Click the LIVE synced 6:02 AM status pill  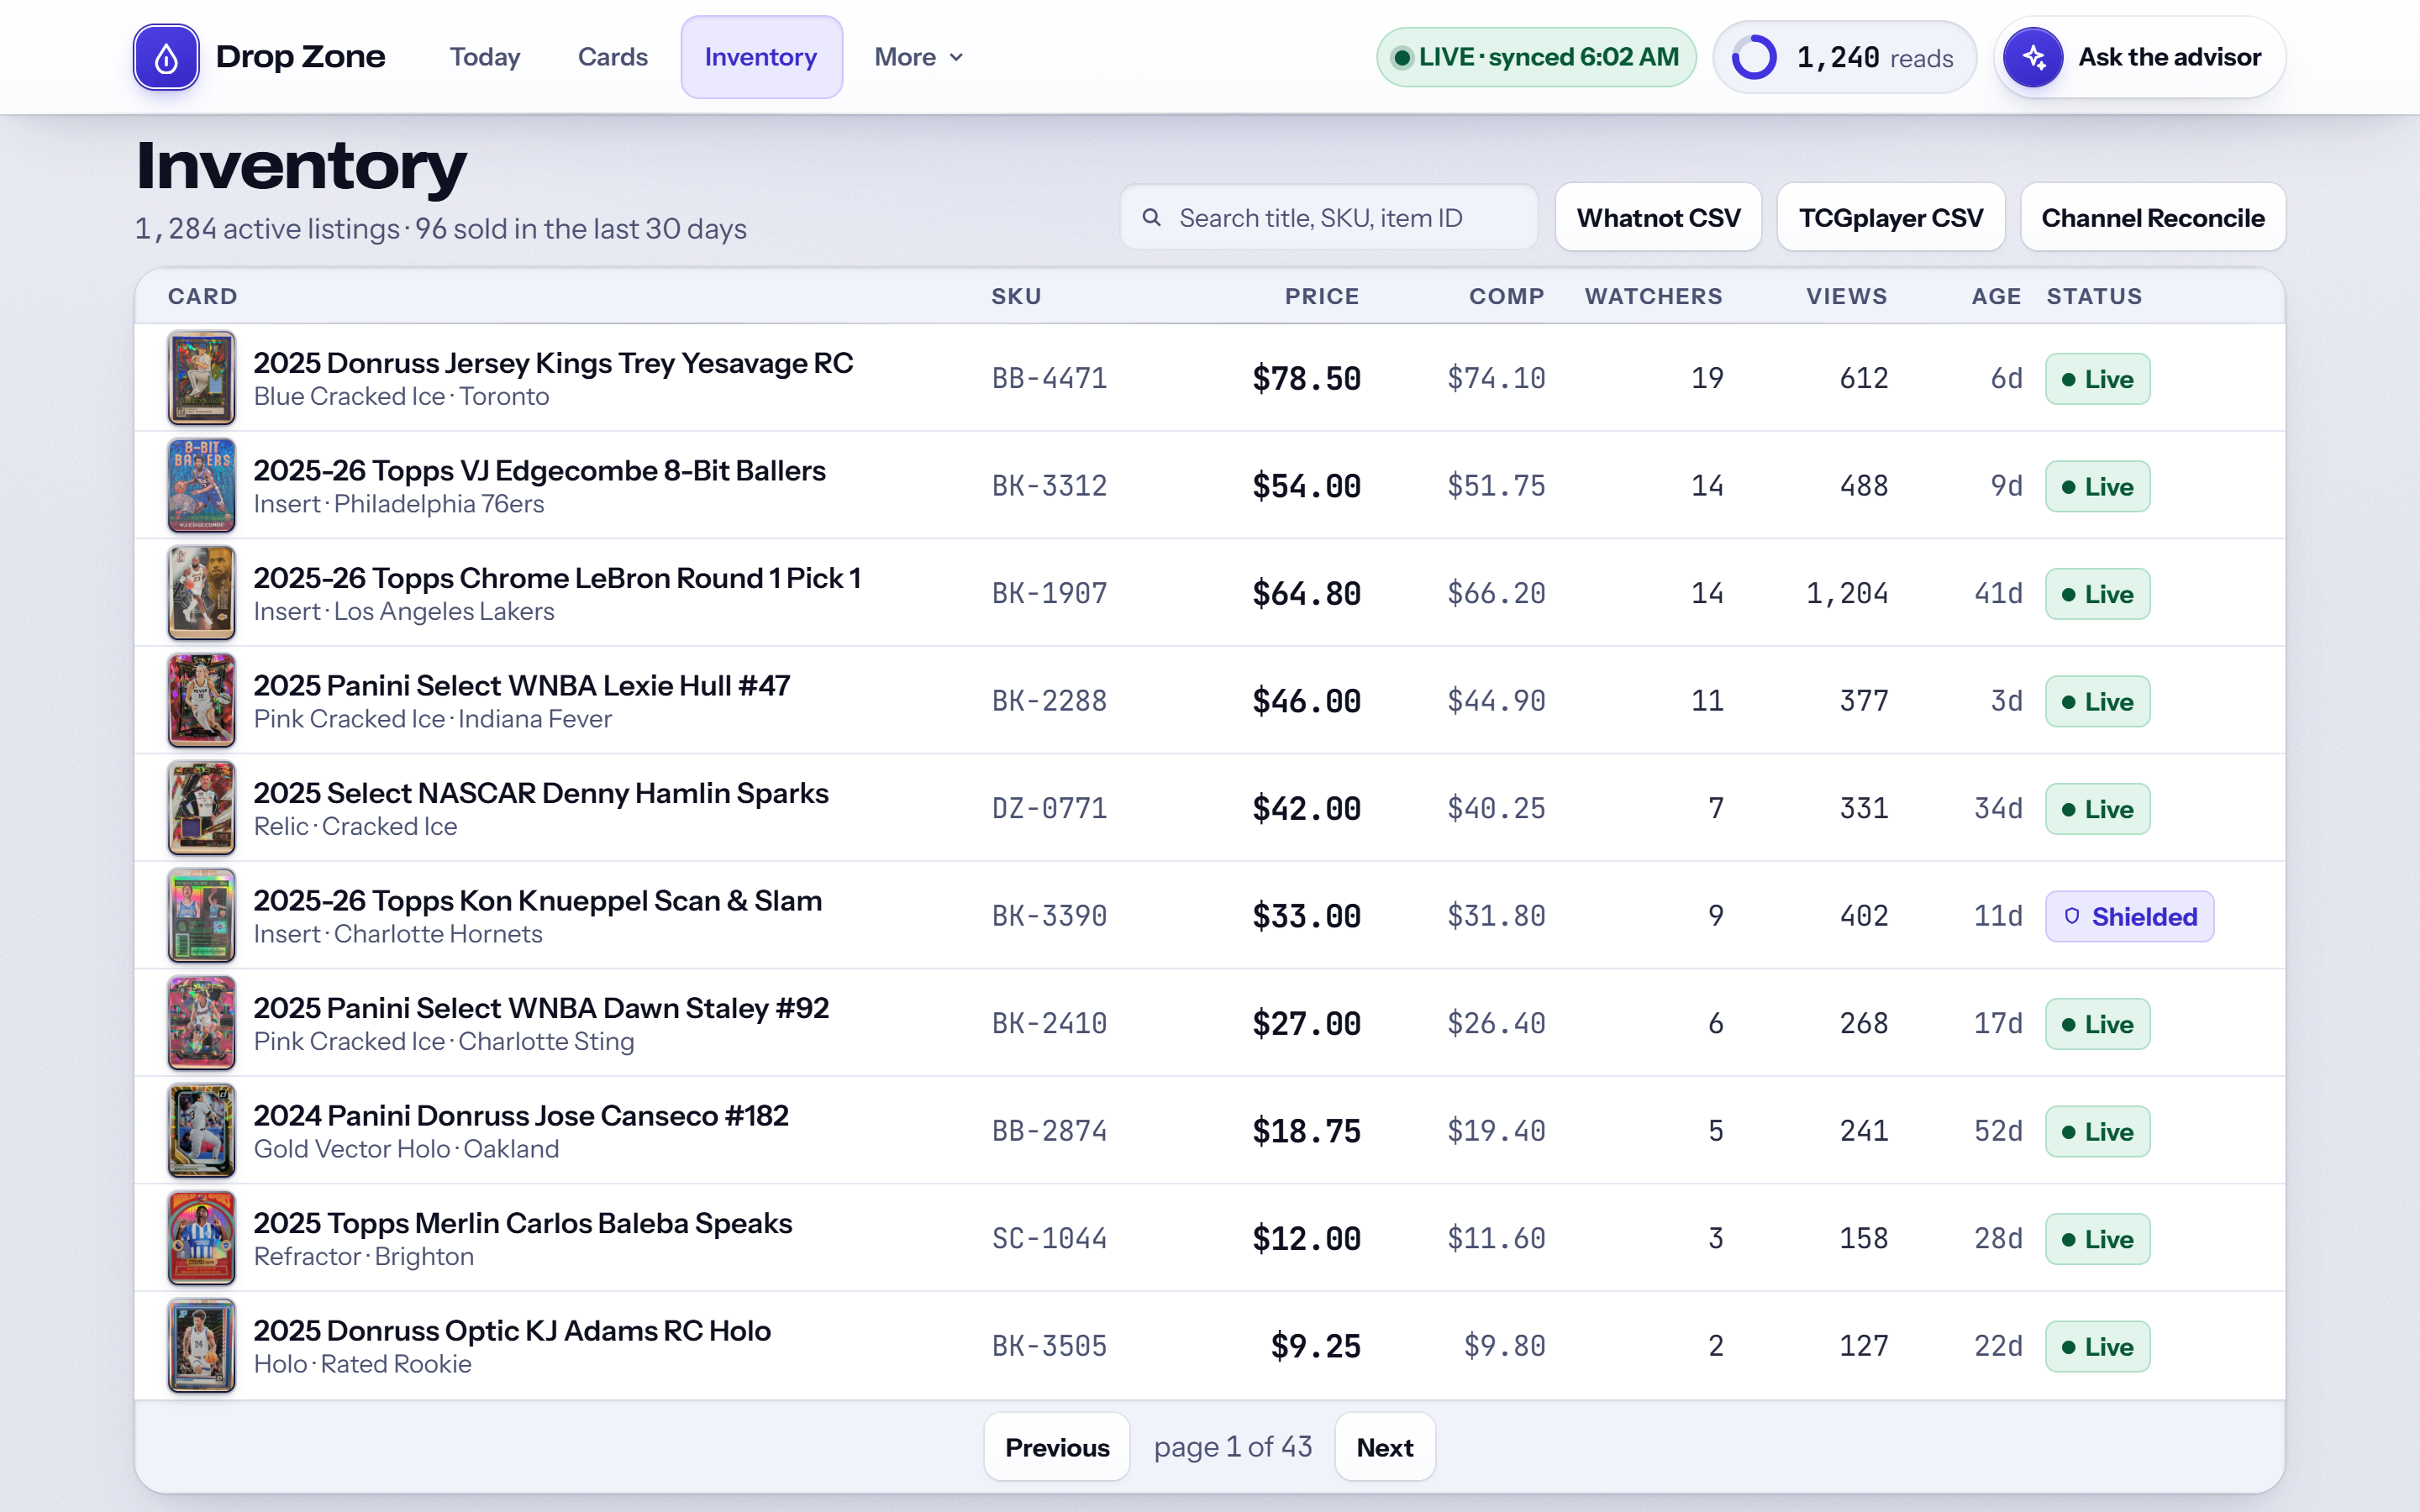(1536, 57)
